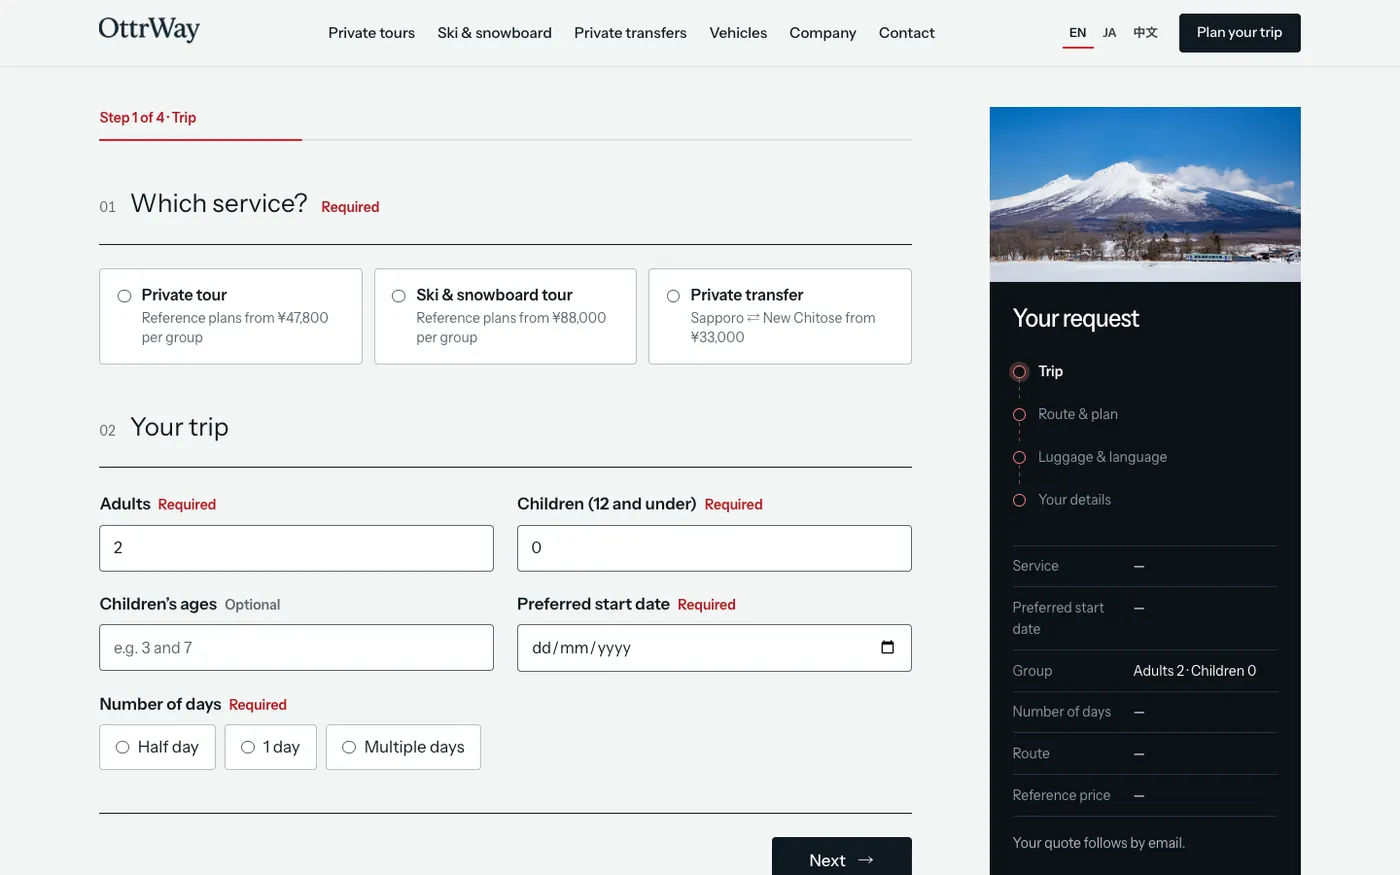This screenshot has height=875, width=1400.
Task: Open Contact nav item
Action: click(x=906, y=33)
